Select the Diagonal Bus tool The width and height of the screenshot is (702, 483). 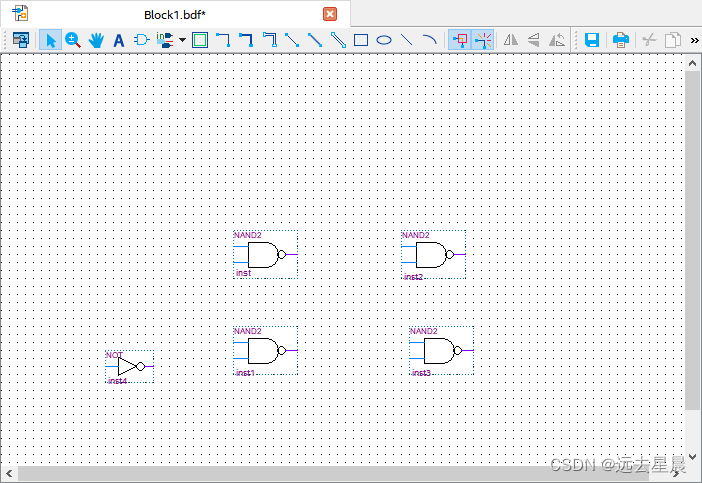click(x=315, y=40)
